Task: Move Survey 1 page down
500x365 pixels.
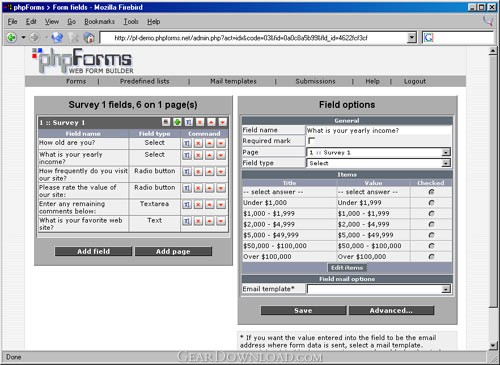Action: point(223,122)
